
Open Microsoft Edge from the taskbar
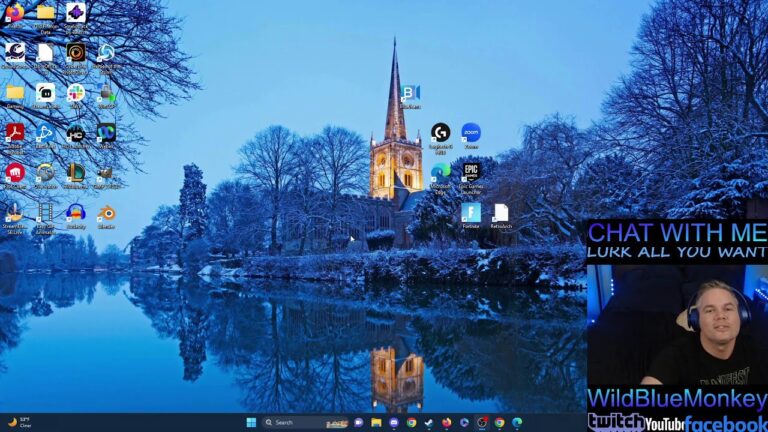coord(517,422)
